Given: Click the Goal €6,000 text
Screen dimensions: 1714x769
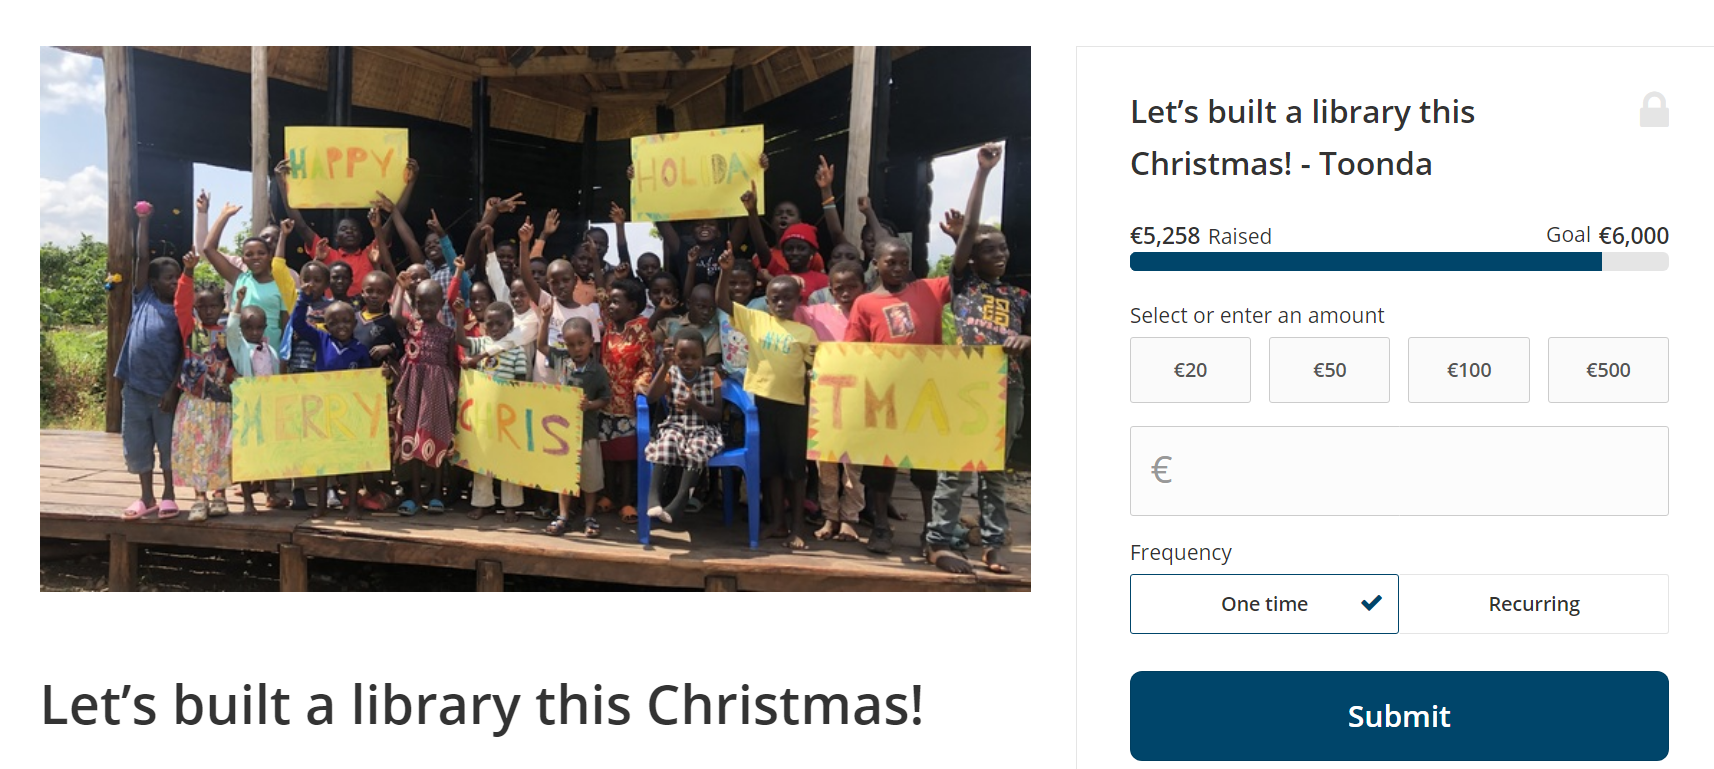Looking at the screenshot, I should pyautogui.click(x=1607, y=235).
